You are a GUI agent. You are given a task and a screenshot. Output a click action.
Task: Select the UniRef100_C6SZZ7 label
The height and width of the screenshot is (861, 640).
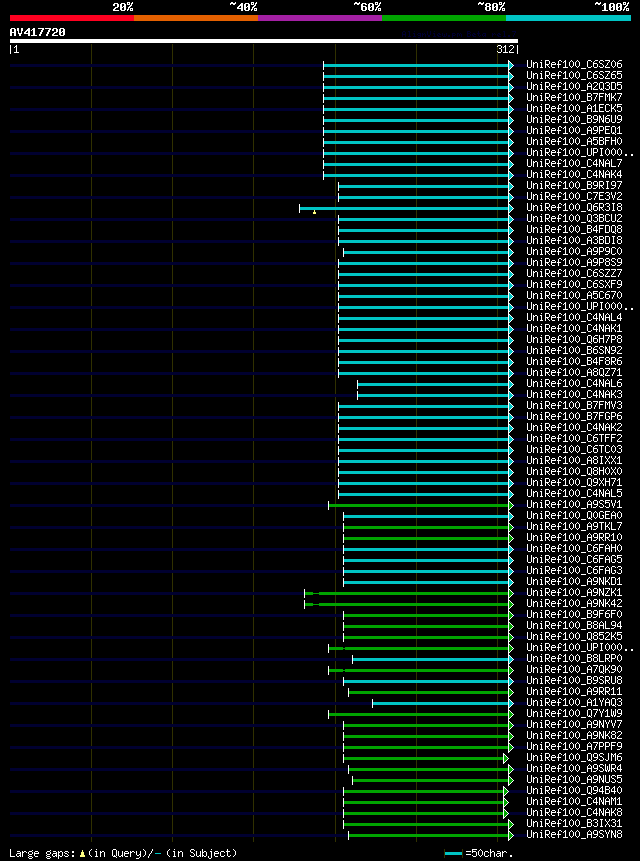tap(574, 273)
